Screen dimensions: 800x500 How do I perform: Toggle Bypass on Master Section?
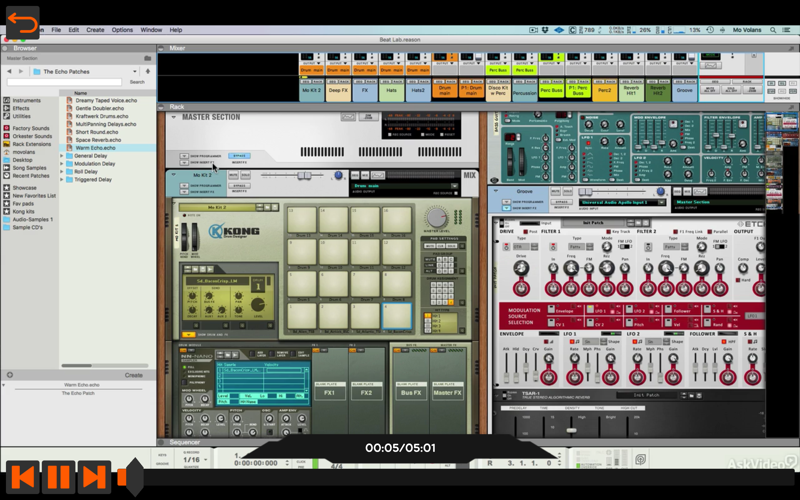pos(239,156)
